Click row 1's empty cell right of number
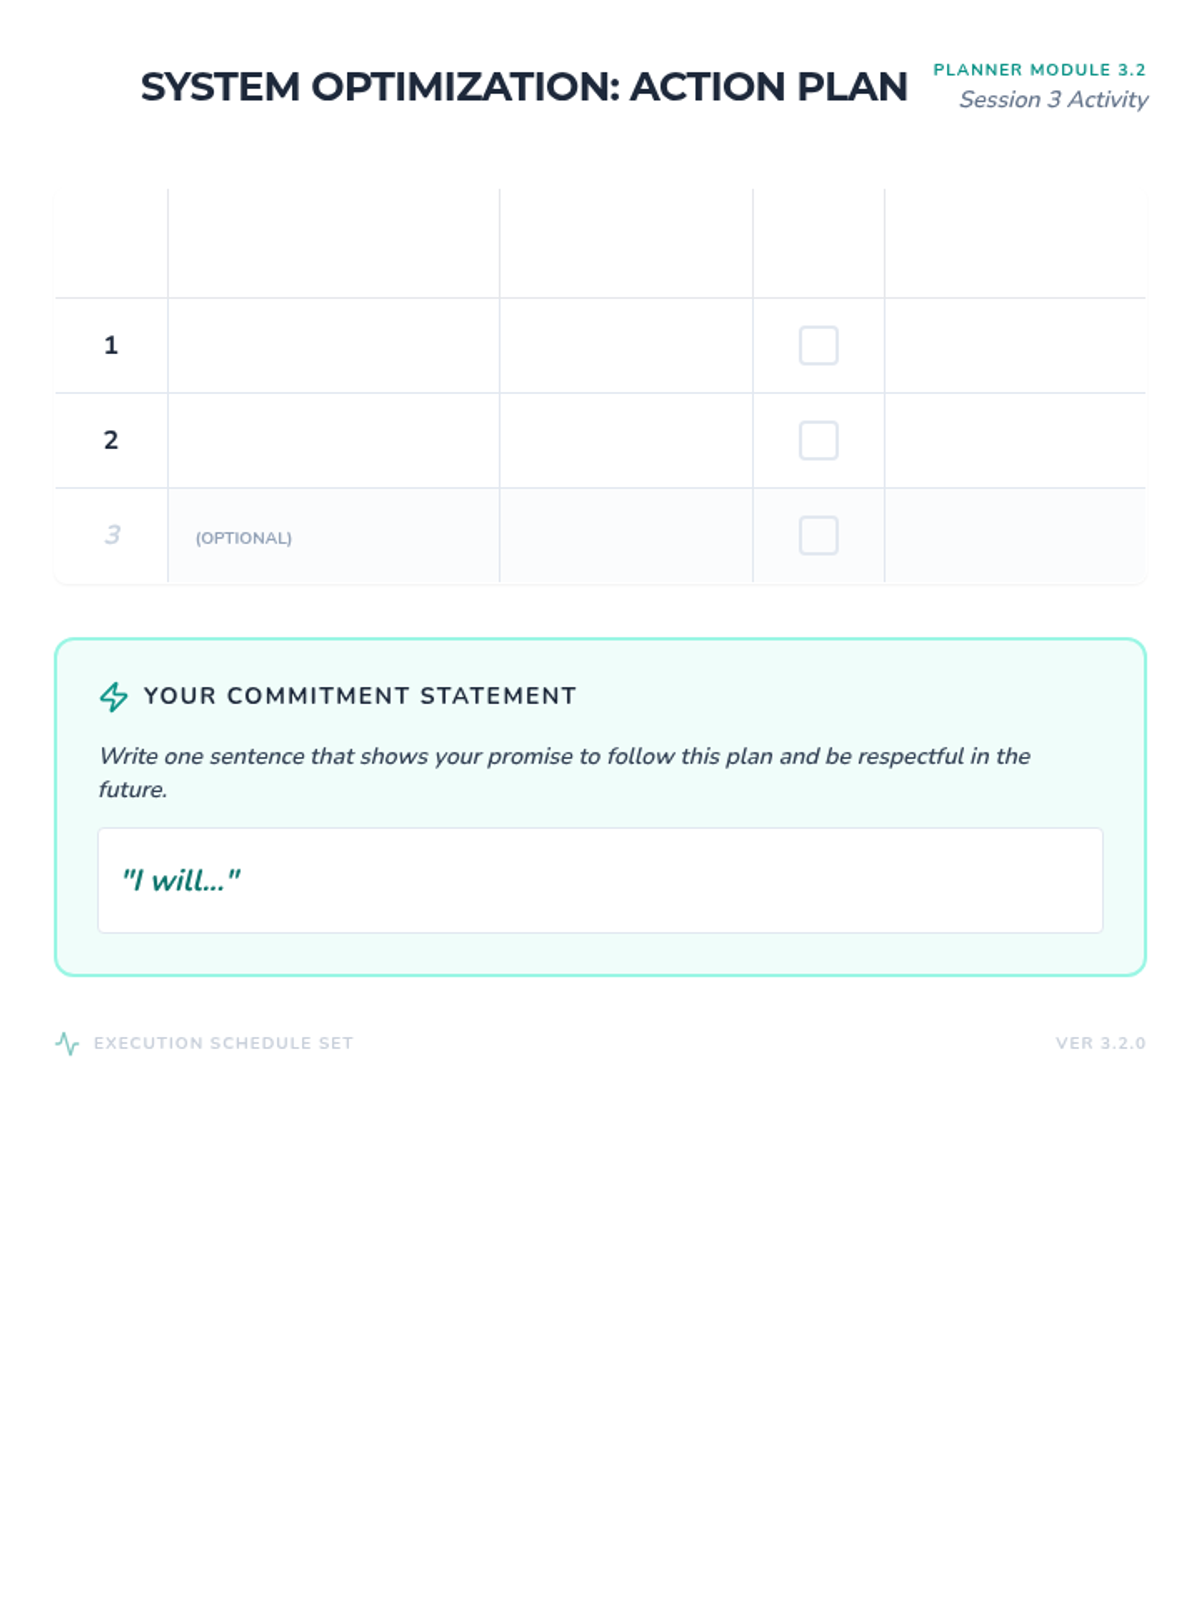 pos(333,345)
